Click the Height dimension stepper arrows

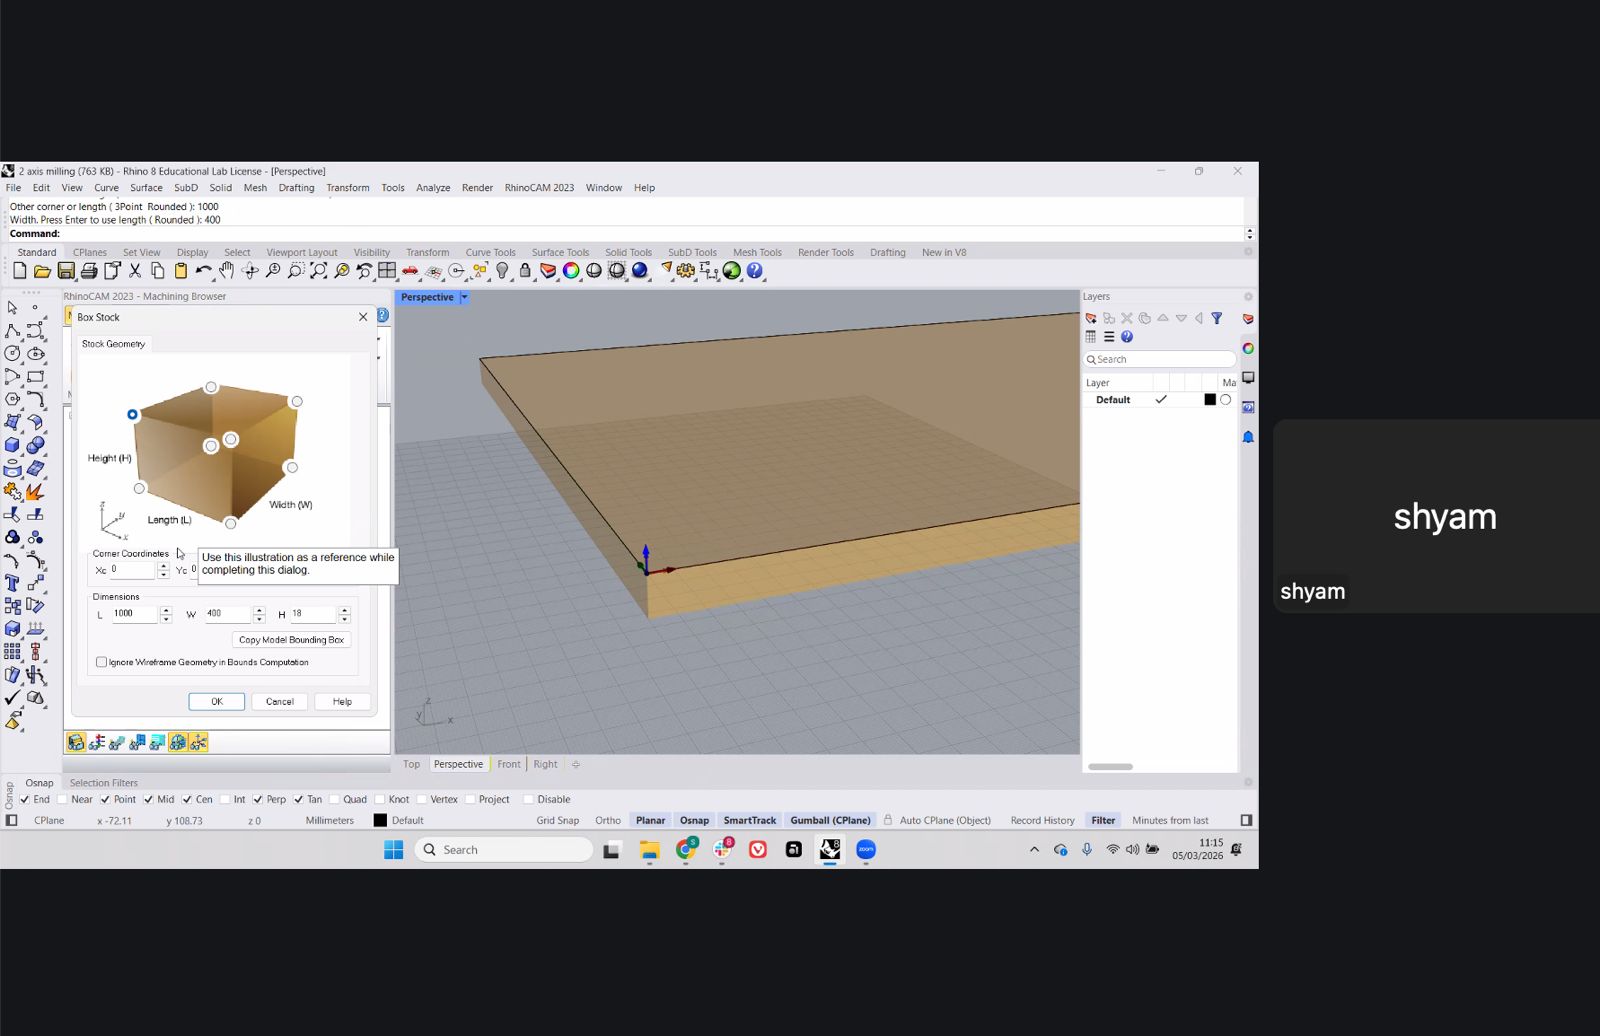344,614
